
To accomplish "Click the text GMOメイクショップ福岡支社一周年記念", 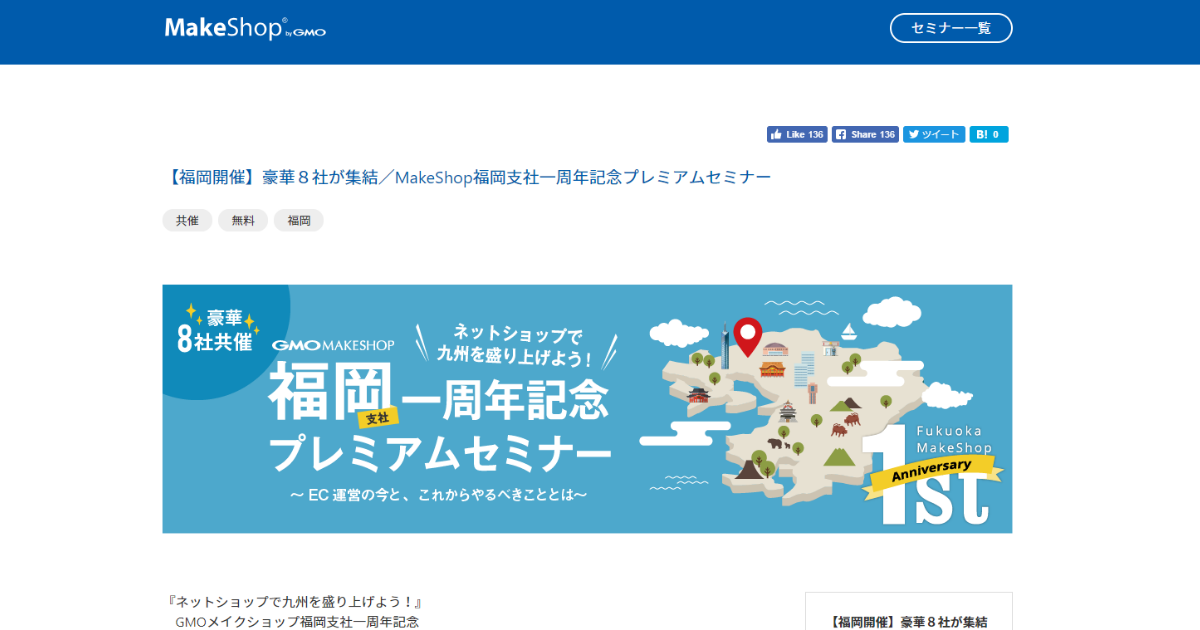I will tap(296, 622).
